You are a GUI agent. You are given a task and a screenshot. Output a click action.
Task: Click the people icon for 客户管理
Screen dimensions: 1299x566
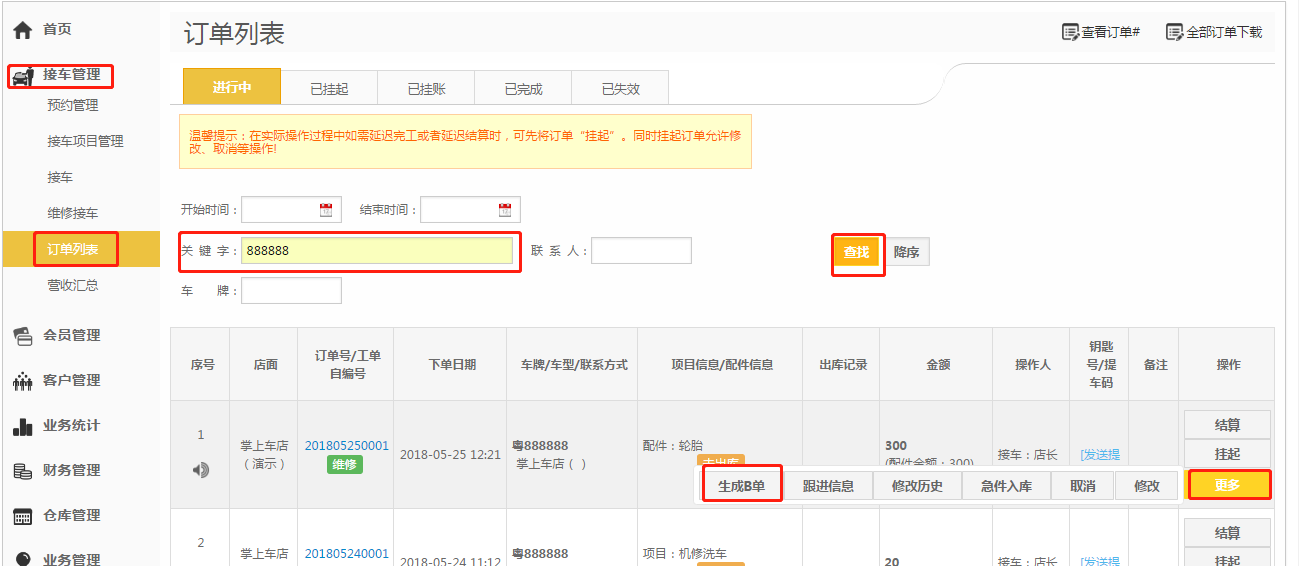22,381
